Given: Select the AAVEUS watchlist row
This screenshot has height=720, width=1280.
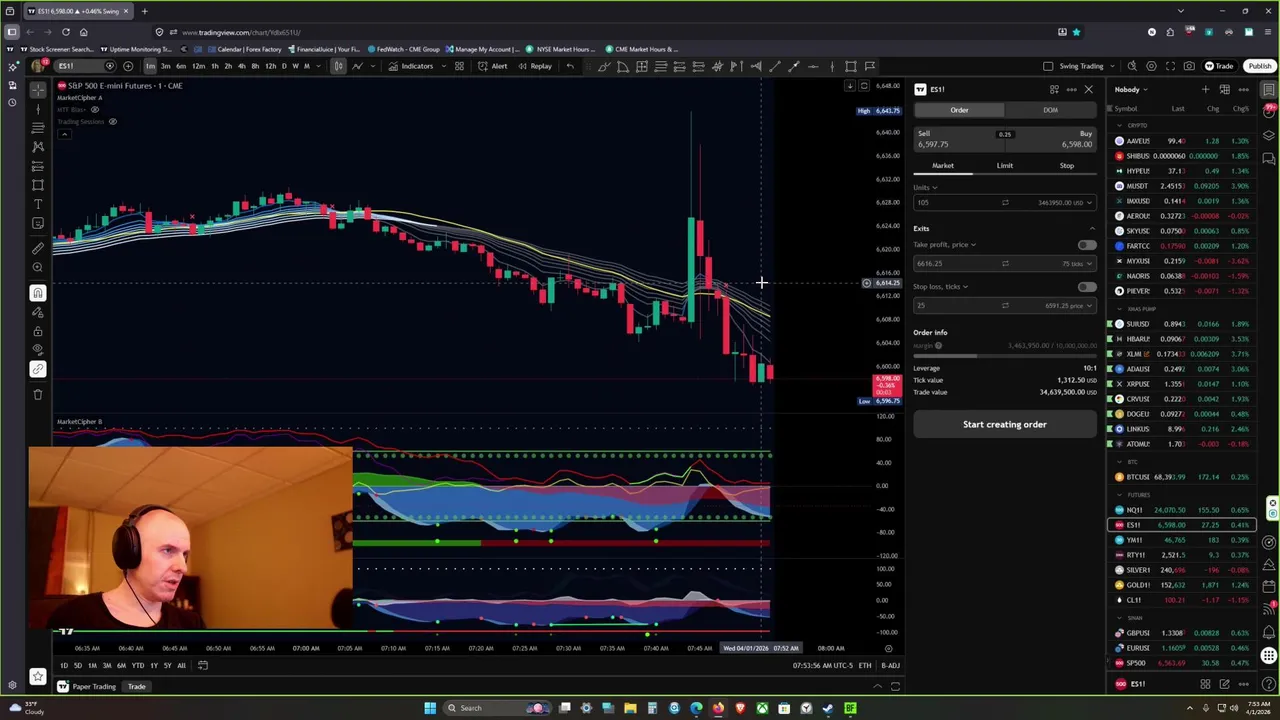Looking at the screenshot, I should coord(1183,141).
